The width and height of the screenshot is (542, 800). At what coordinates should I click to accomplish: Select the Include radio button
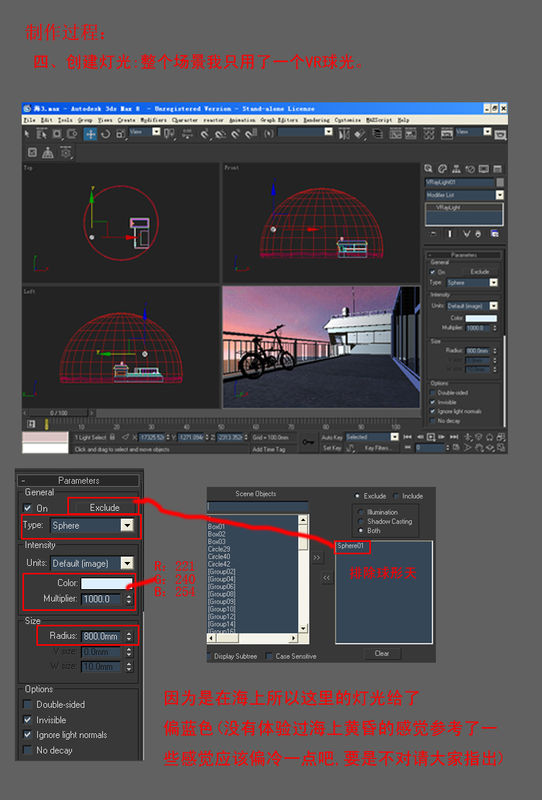(397, 496)
